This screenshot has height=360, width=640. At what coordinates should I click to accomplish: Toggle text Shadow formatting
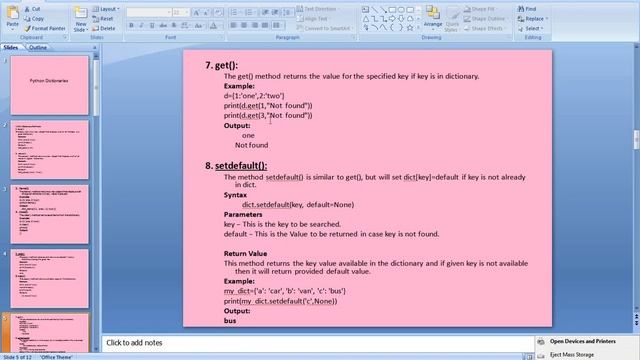tap(173, 26)
